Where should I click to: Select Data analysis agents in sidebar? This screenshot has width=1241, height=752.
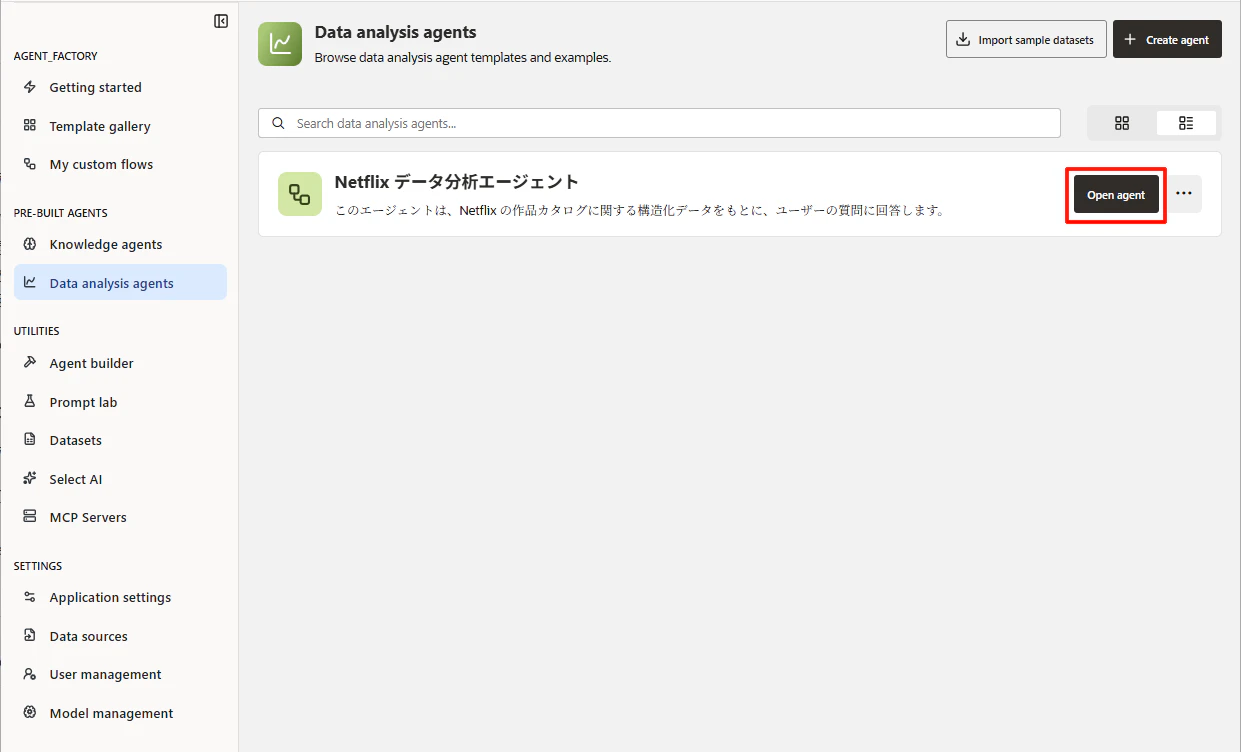(x=120, y=283)
